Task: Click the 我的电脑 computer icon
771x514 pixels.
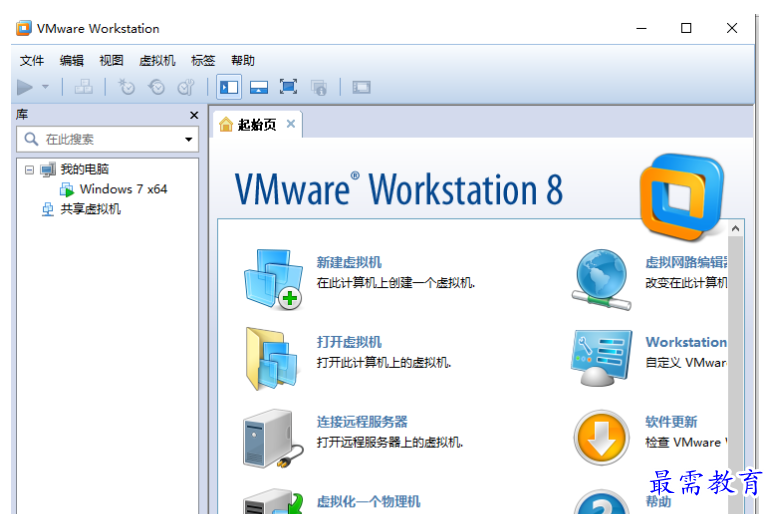Action: 48,170
